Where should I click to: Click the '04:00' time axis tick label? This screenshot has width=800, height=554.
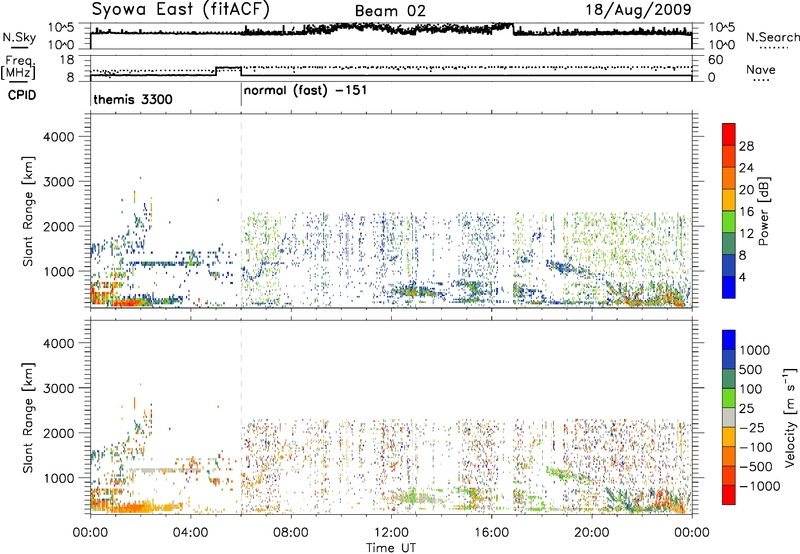pos(190,533)
